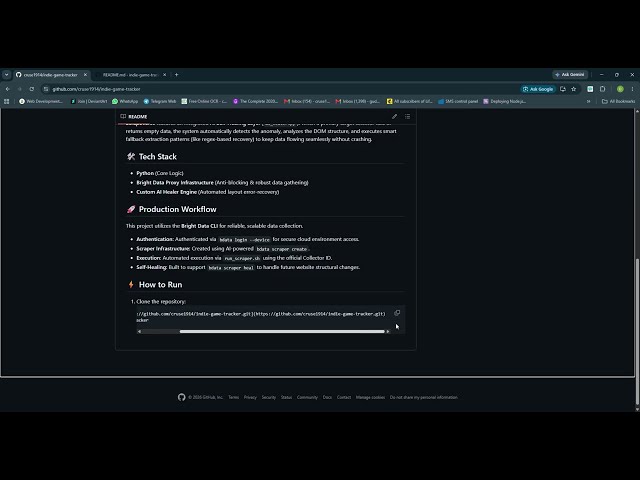640x480 pixels.
Task: Open the Chrome profile avatar
Action: click(x=620, y=89)
